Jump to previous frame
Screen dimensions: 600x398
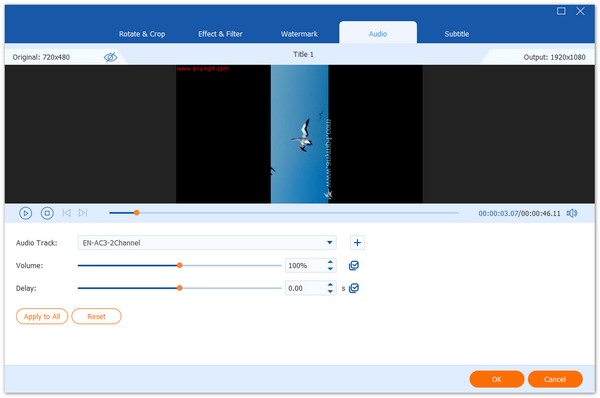[67, 213]
